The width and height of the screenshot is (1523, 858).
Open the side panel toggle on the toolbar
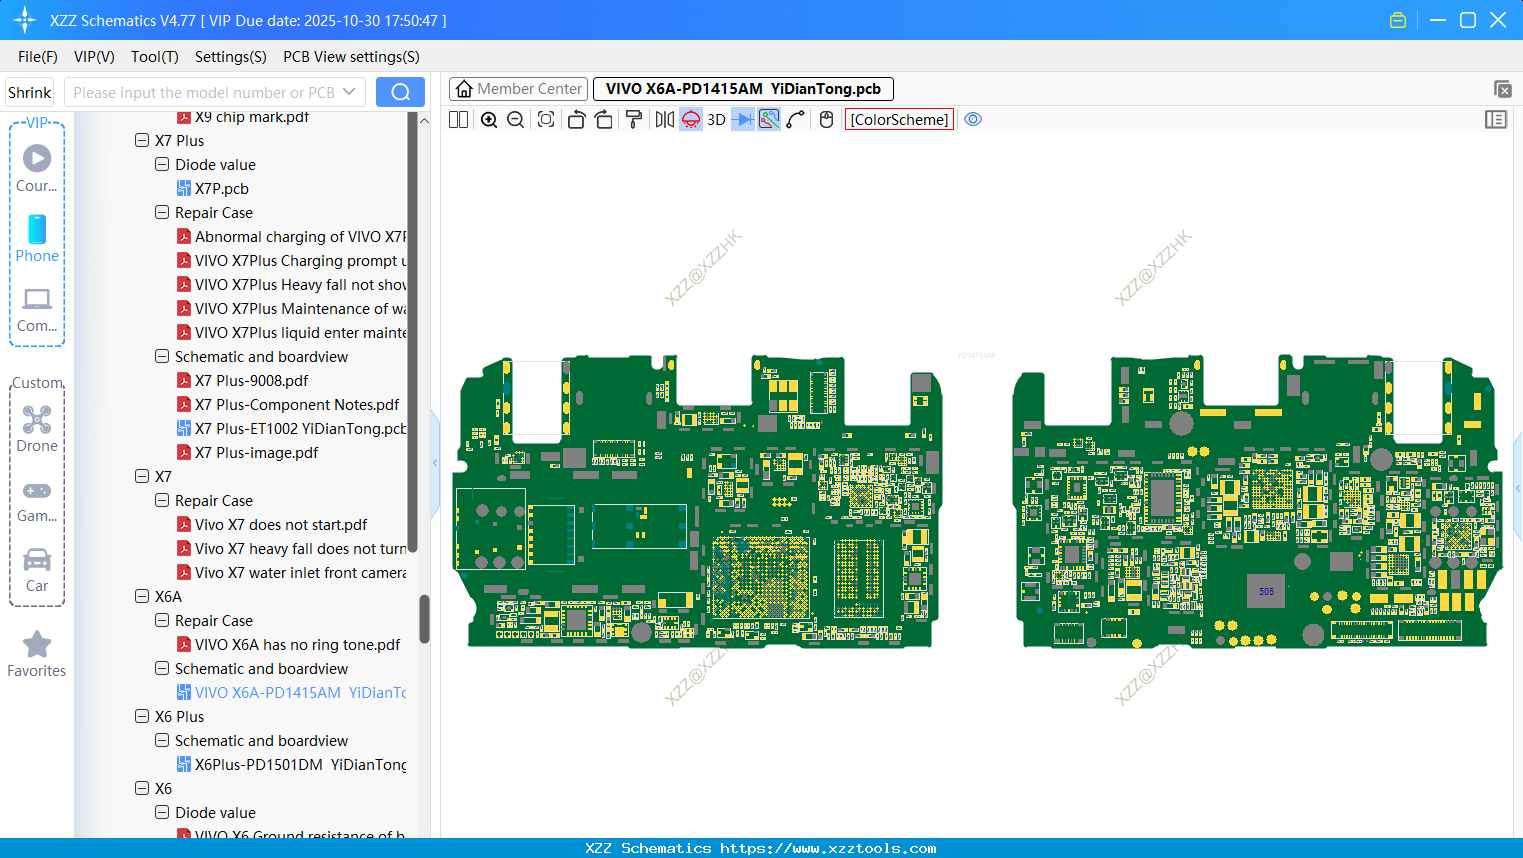(1496, 120)
